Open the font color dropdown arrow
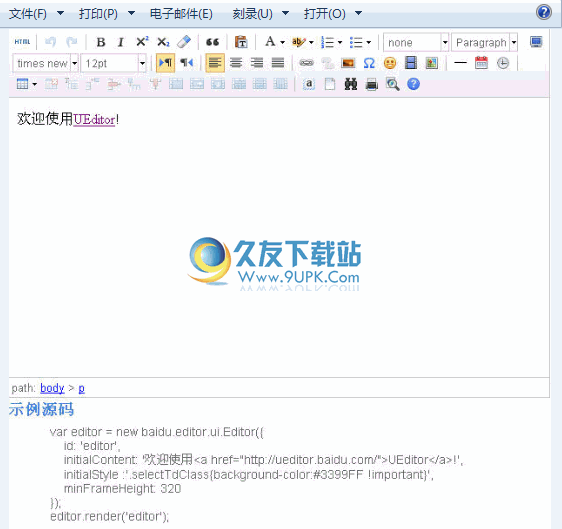Viewport: 562px width, 529px height. point(282,43)
